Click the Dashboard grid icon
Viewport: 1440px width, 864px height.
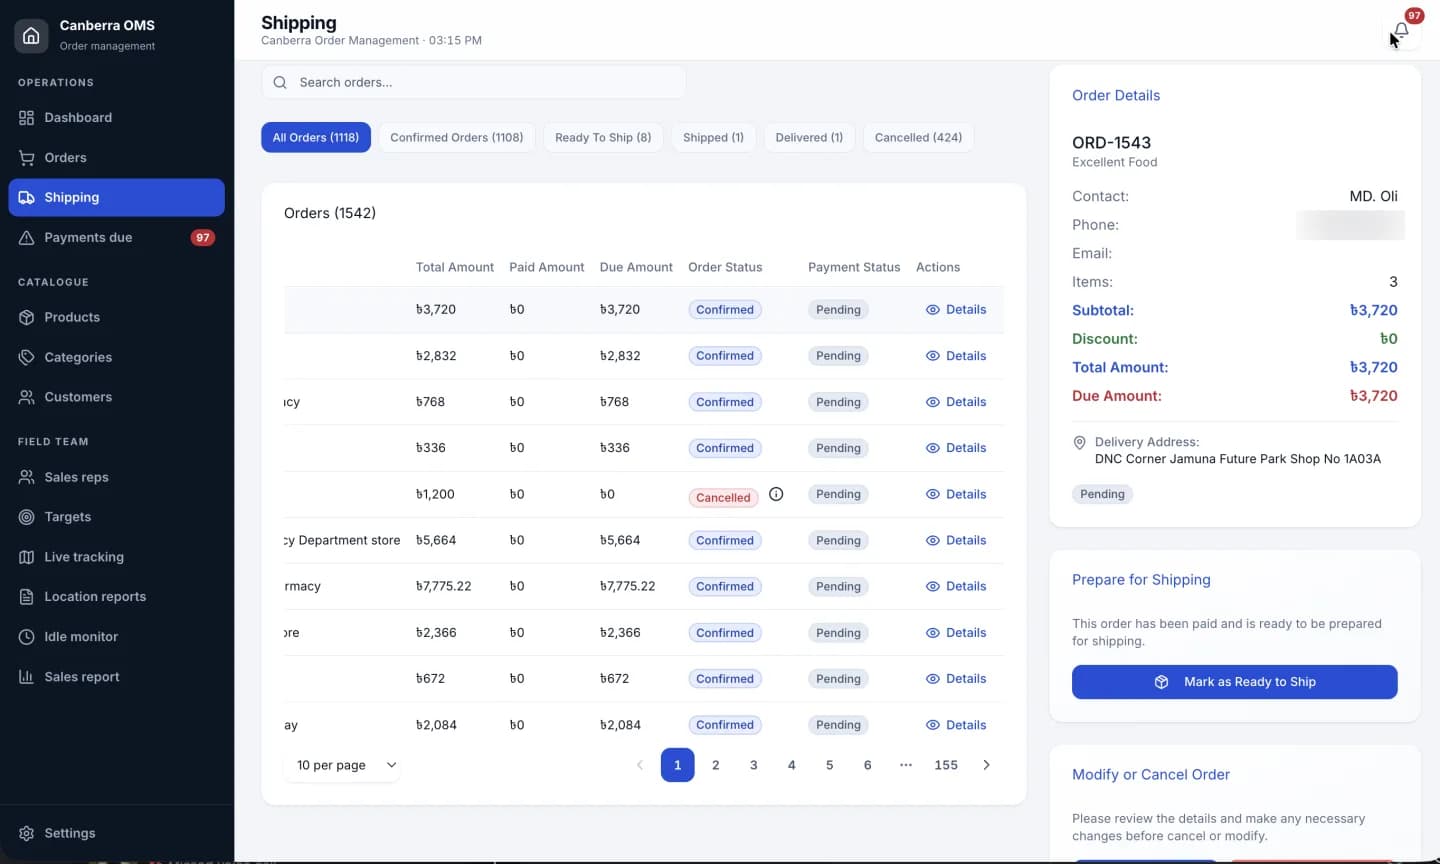[x=27, y=118]
